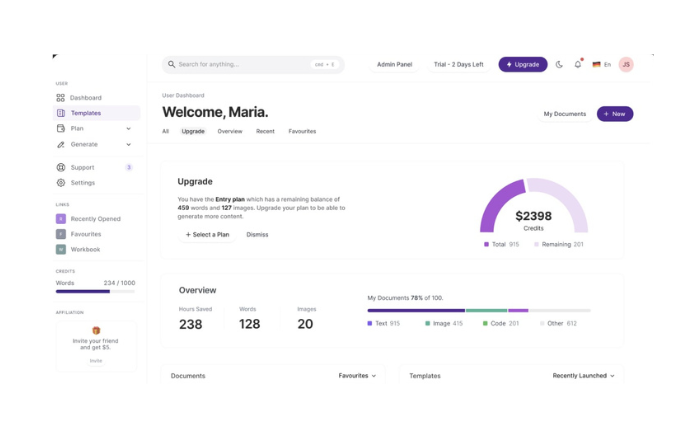Click the gift icon in Affiliation card
The width and height of the screenshot is (696, 426).
[x=96, y=330]
